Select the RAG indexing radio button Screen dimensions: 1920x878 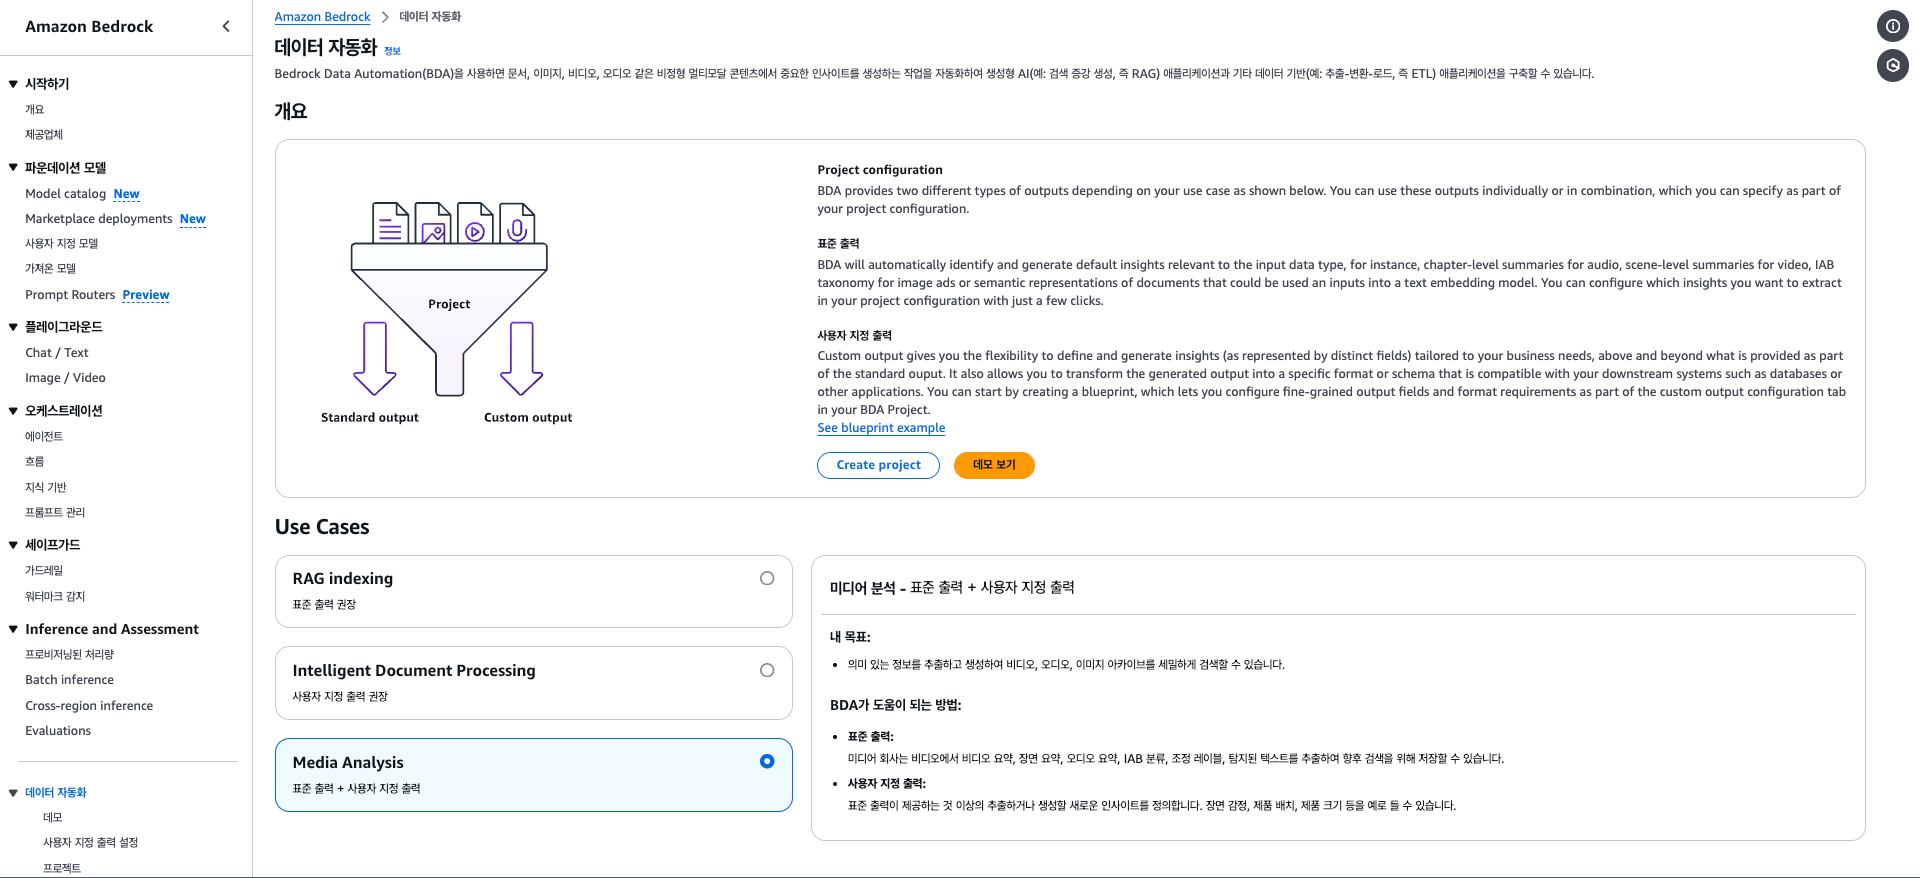tap(767, 578)
